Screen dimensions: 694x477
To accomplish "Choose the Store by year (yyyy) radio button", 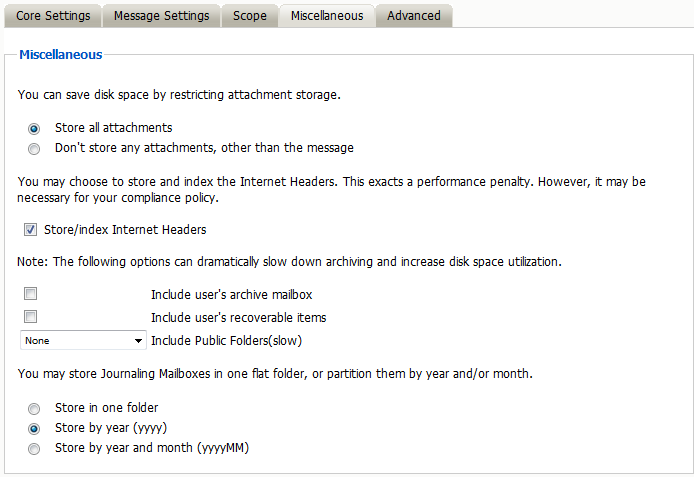I will tap(34, 428).
